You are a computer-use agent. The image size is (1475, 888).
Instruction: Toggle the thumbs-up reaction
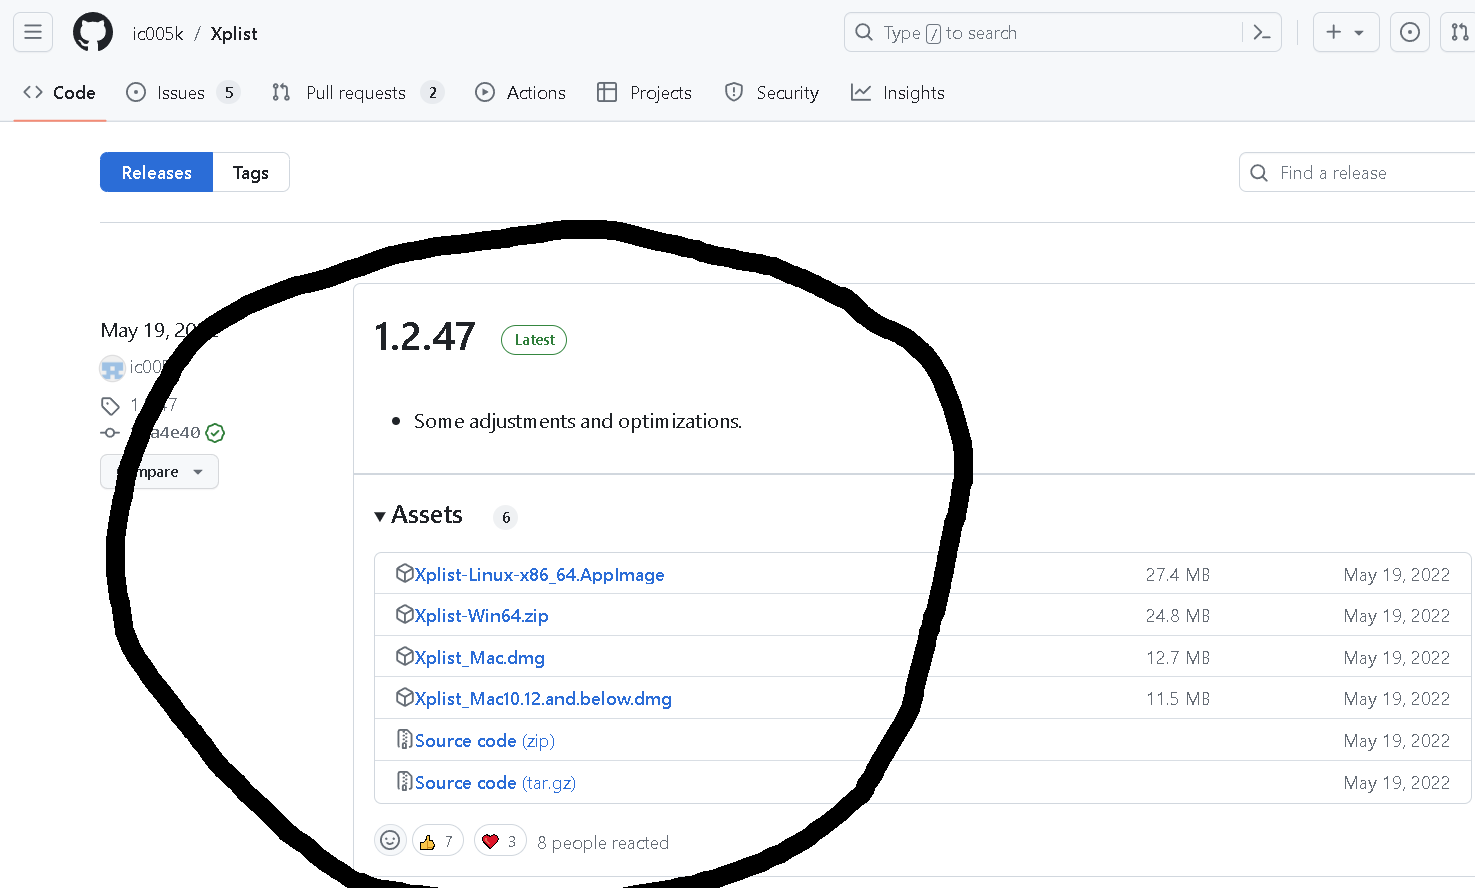tap(438, 842)
